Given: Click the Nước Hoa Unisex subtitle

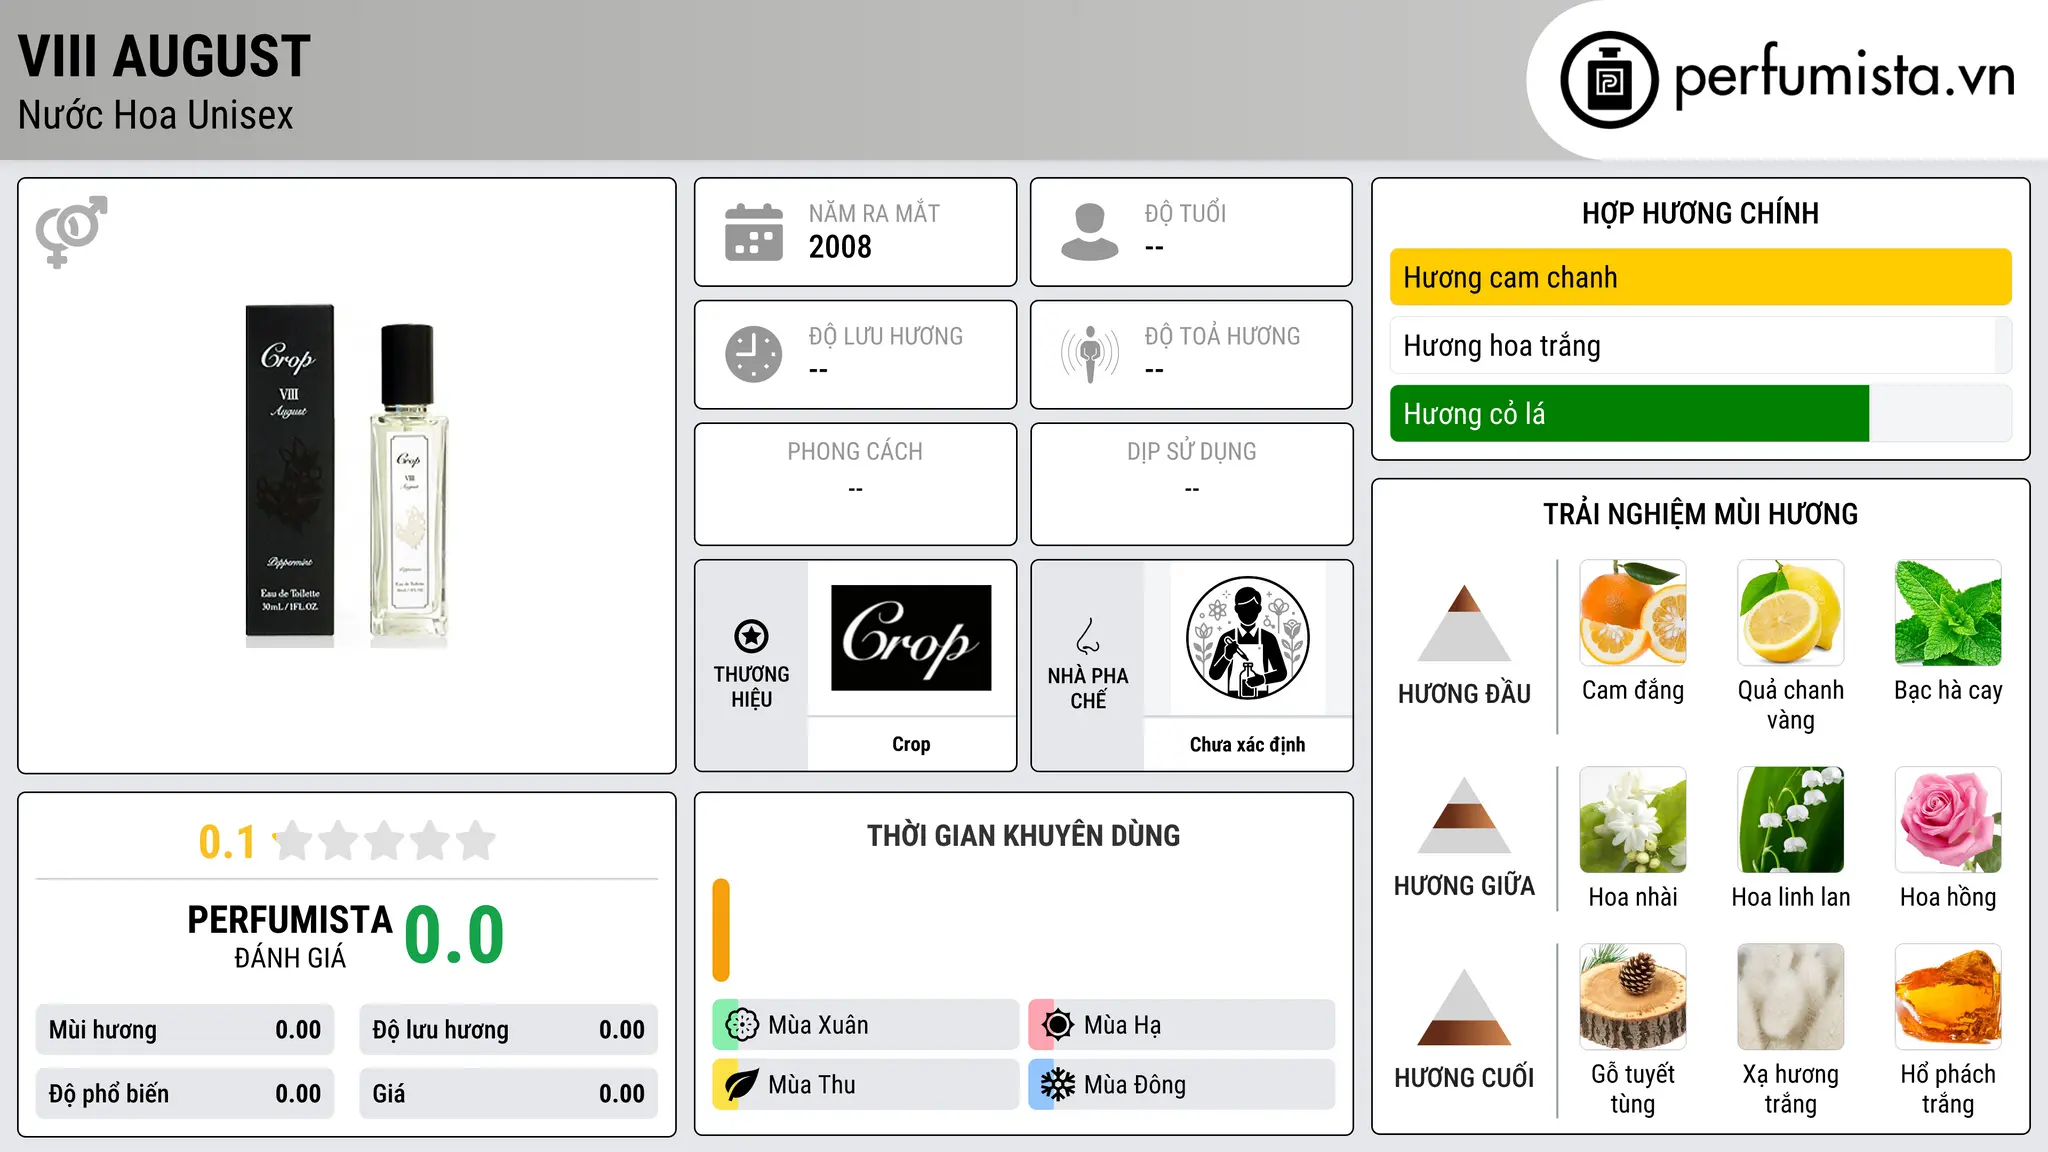Looking at the screenshot, I should click(155, 116).
